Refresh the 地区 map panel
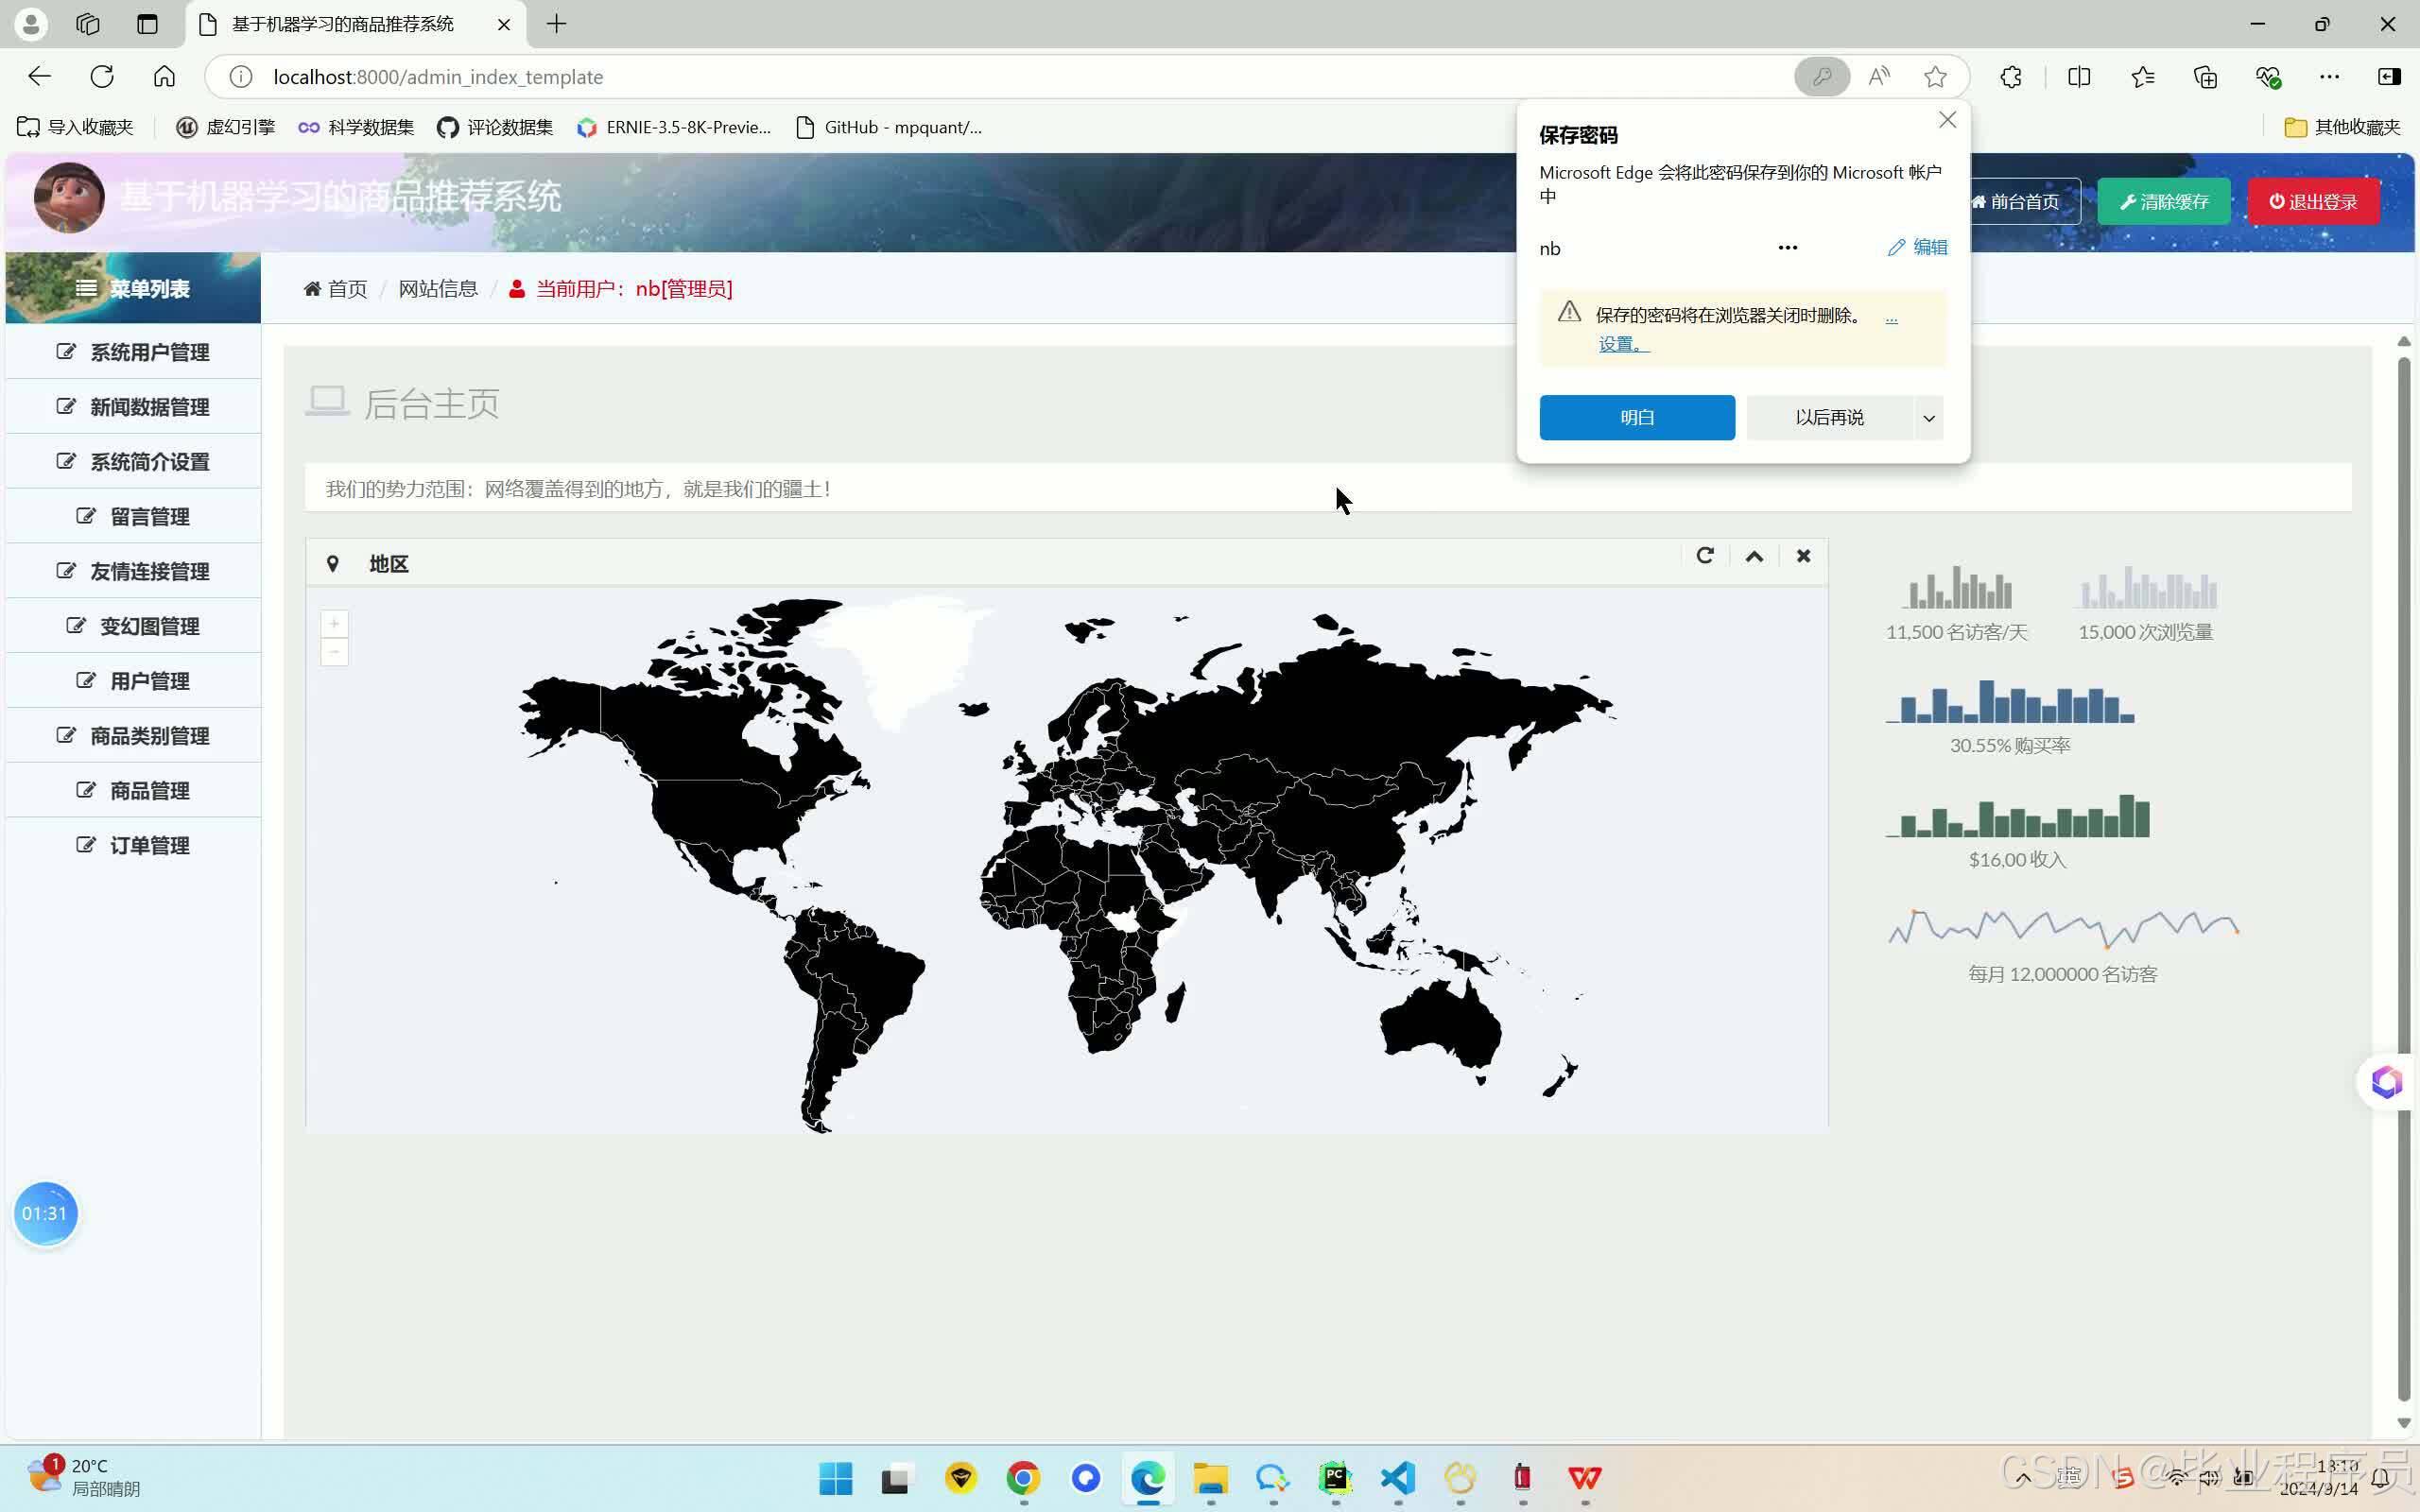 click(x=1705, y=556)
